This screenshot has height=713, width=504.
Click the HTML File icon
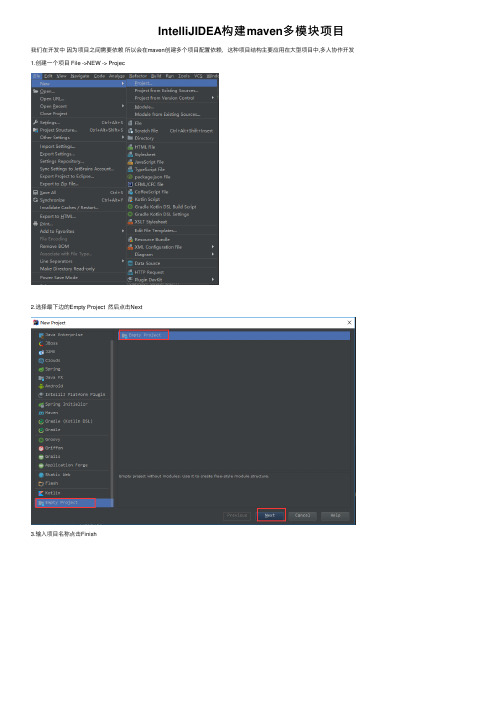pos(130,147)
